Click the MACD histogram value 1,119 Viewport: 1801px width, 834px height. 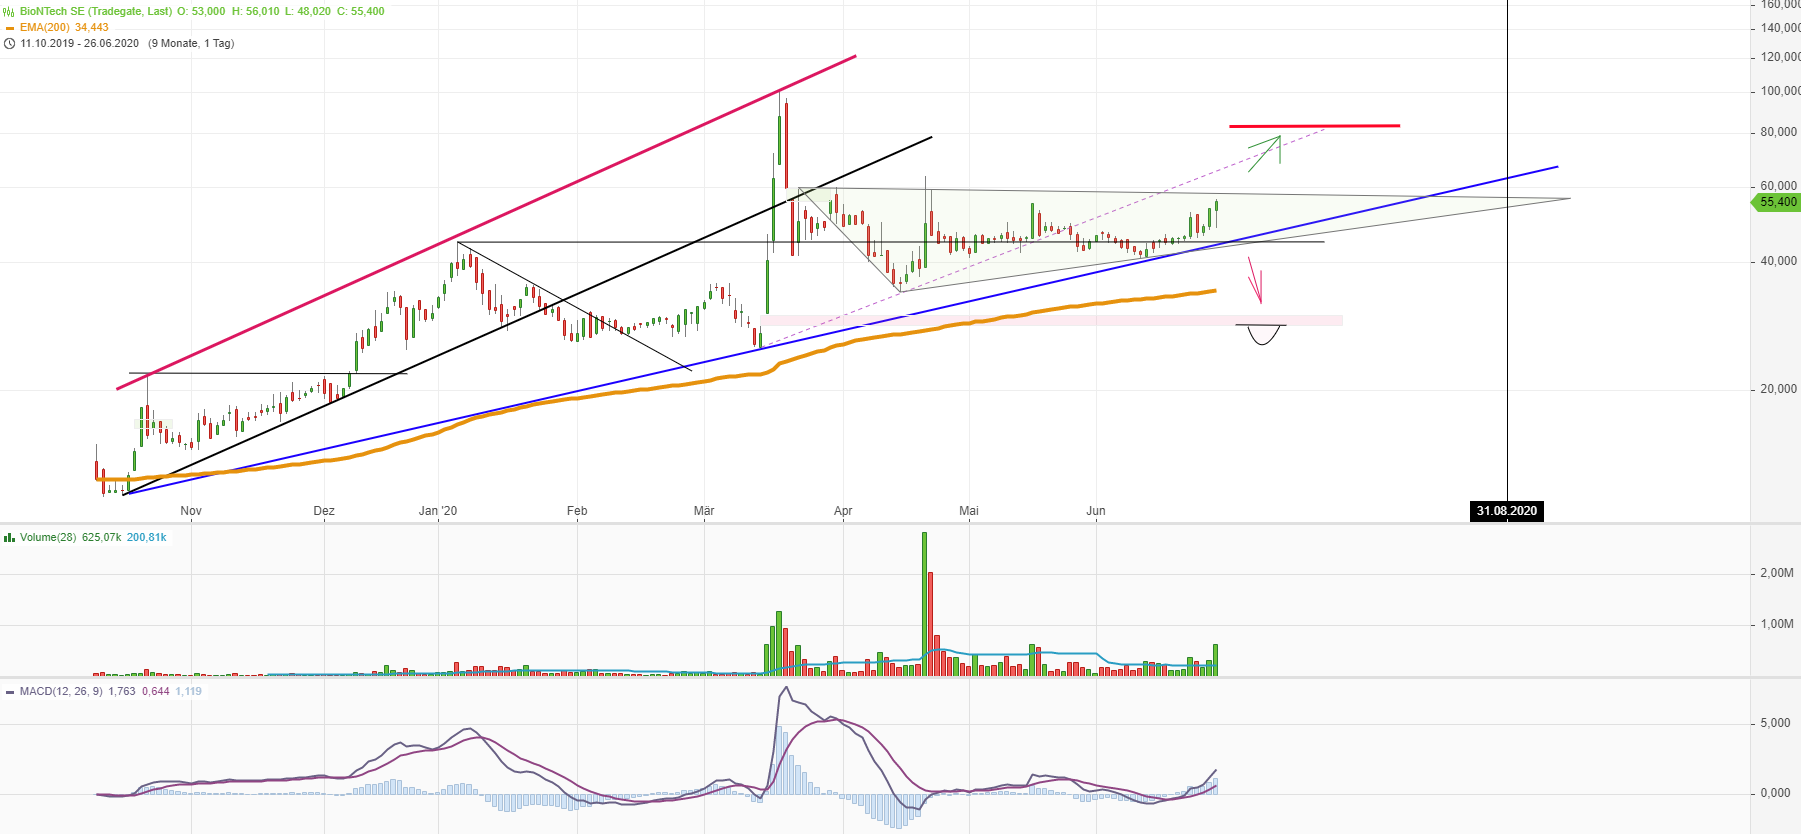(x=189, y=692)
